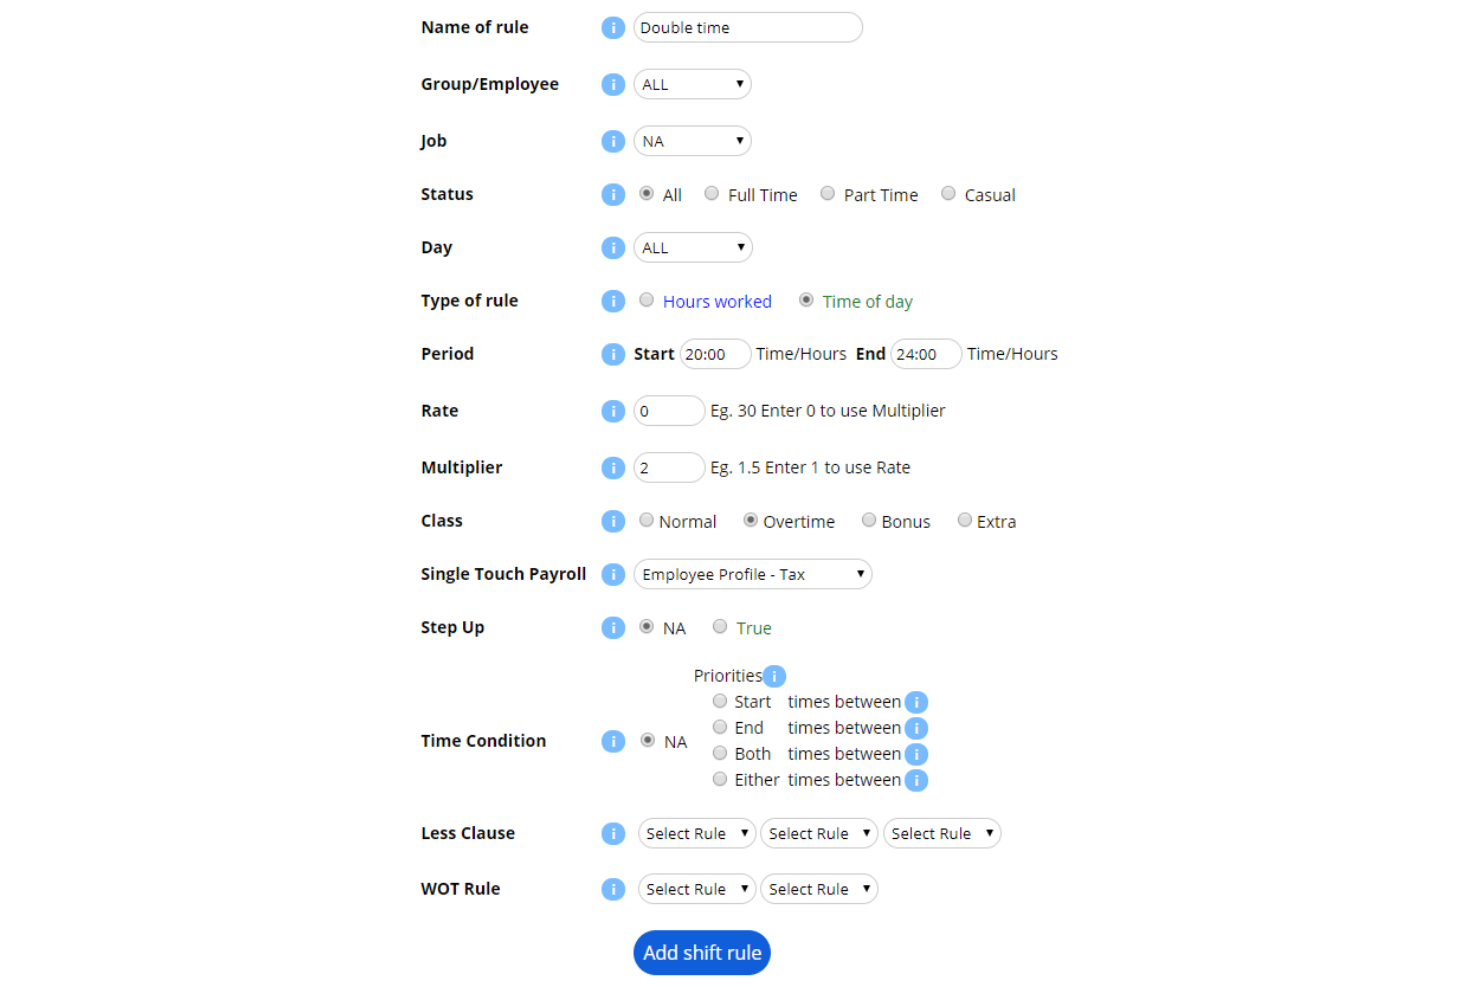The width and height of the screenshot is (1480, 987).
Task: Open the Day dropdown
Action: click(692, 248)
